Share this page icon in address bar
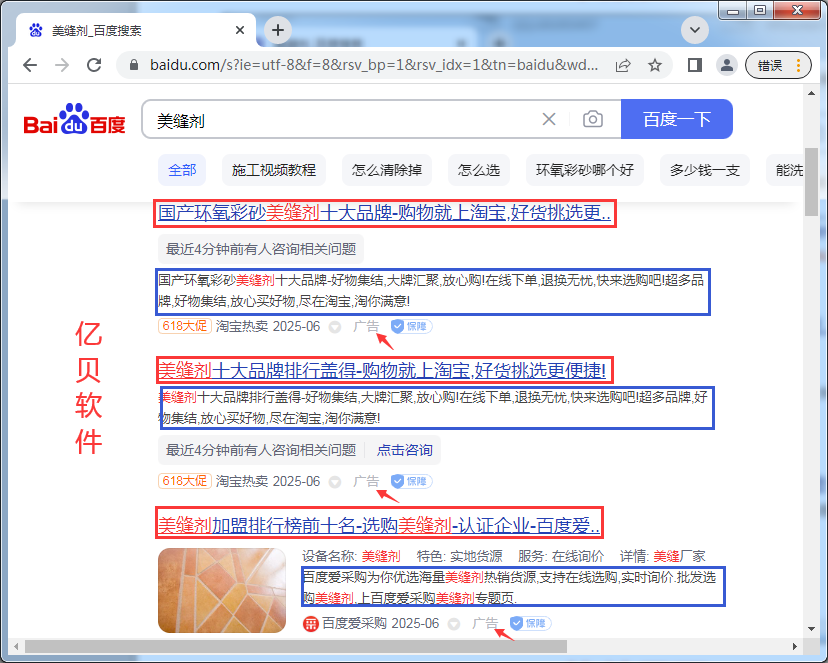The width and height of the screenshot is (828, 663). (x=623, y=65)
